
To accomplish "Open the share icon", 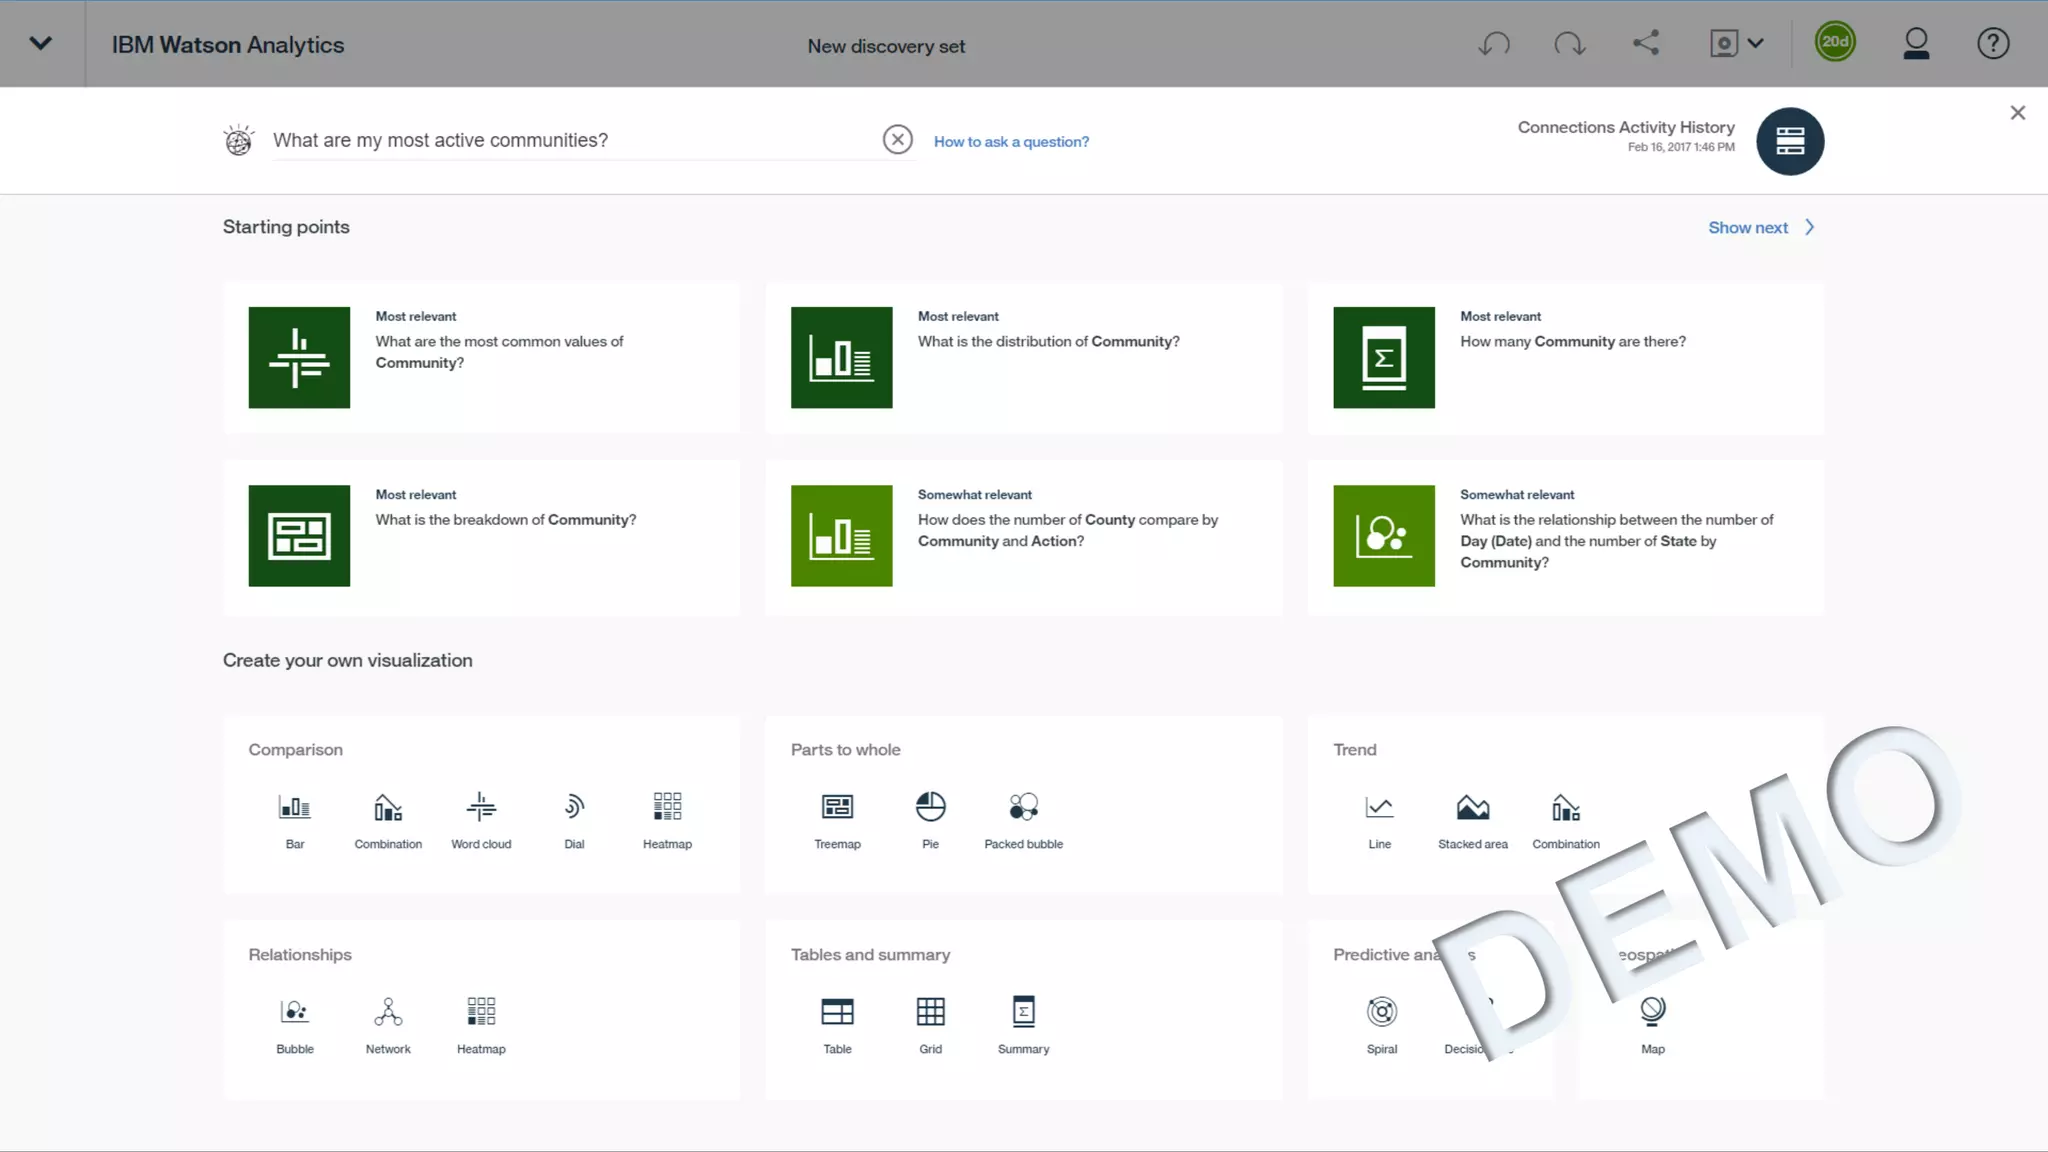I will pos(1646,43).
